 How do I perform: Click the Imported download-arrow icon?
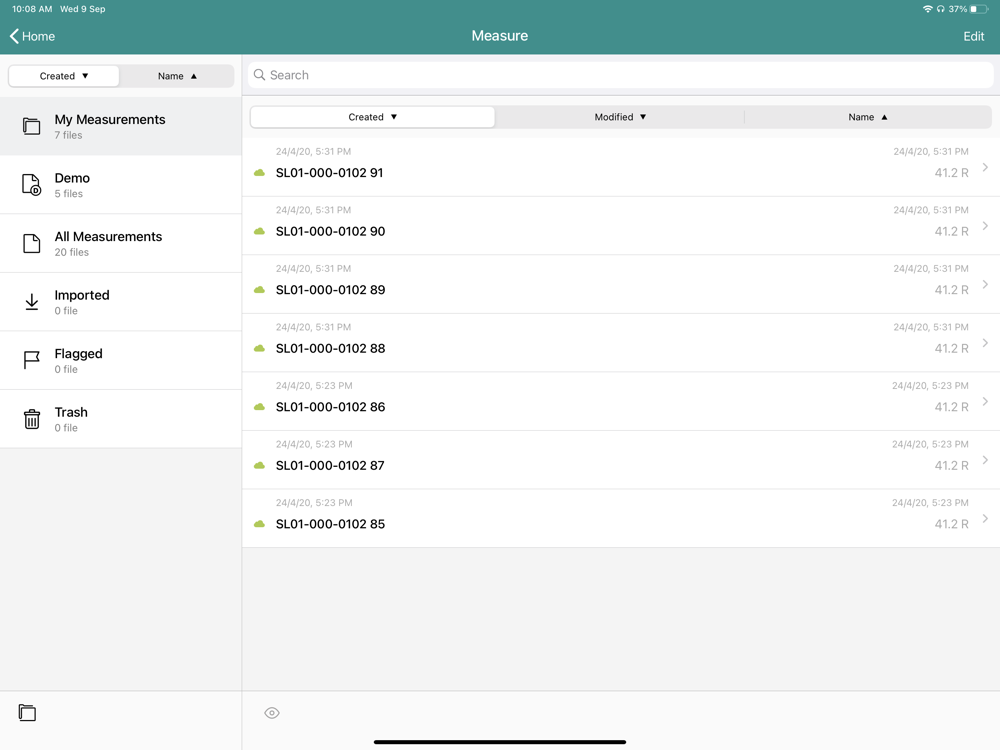(31, 302)
